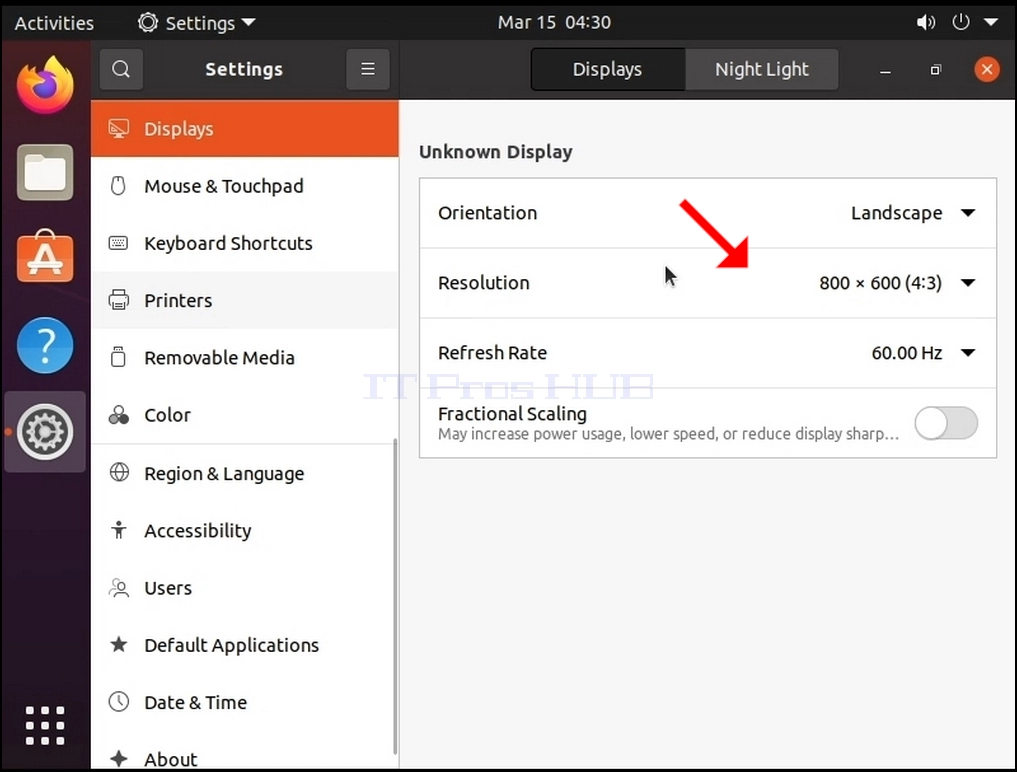Click the person icon beside Accessibility
This screenshot has height=772, width=1017.
coord(119,530)
